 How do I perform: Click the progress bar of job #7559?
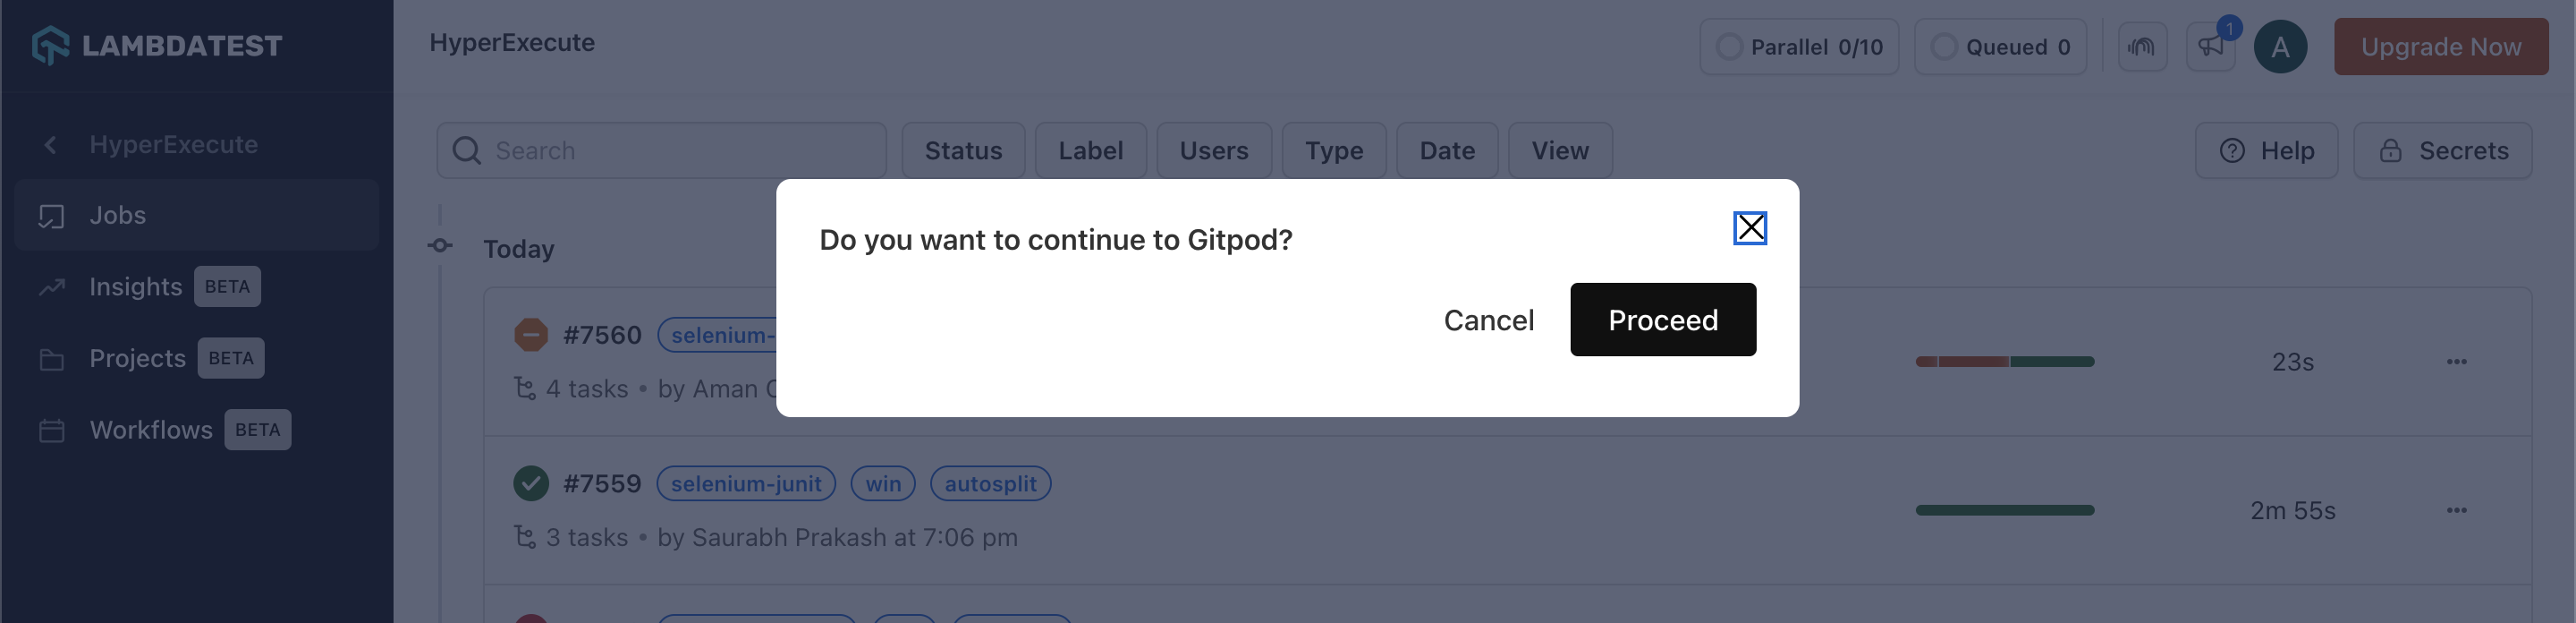tap(2005, 510)
